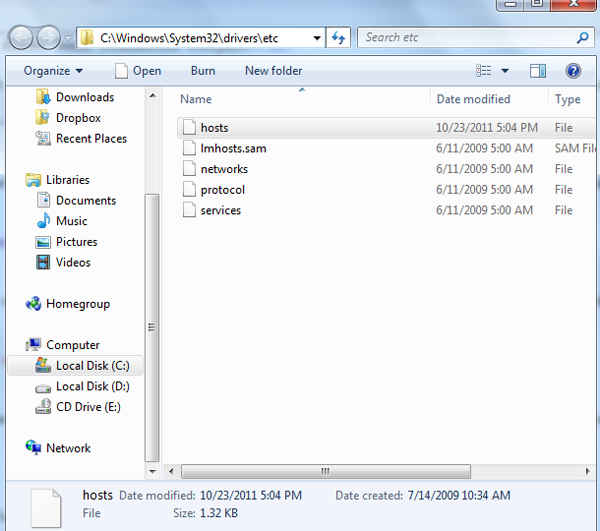The image size is (600, 531).
Task: Select the lmhosts.sam file
Action: tap(233, 148)
